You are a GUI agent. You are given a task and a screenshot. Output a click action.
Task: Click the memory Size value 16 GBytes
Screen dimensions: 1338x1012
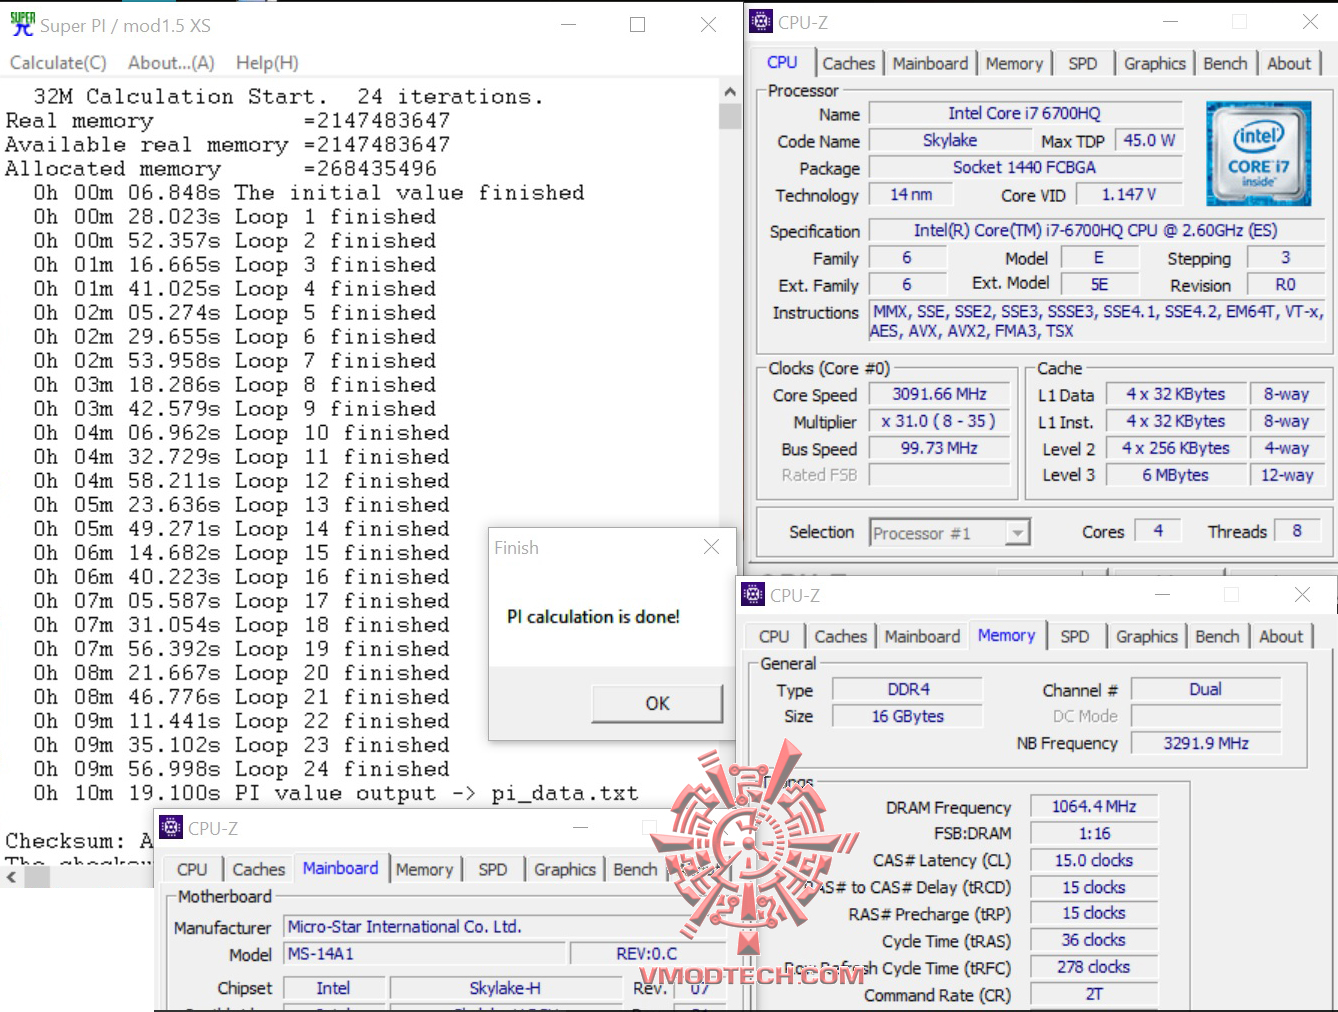[x=908, y=716]
